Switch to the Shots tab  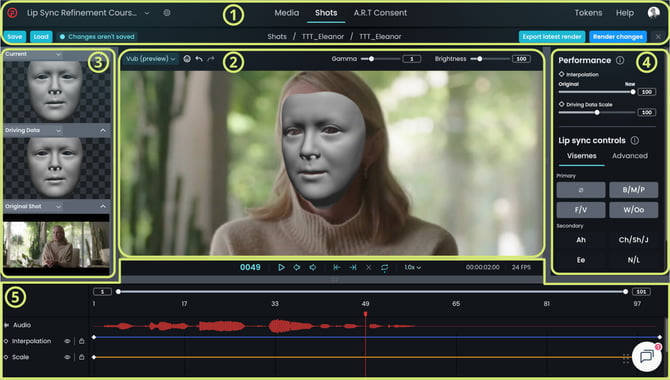click(x=326, y=13)
